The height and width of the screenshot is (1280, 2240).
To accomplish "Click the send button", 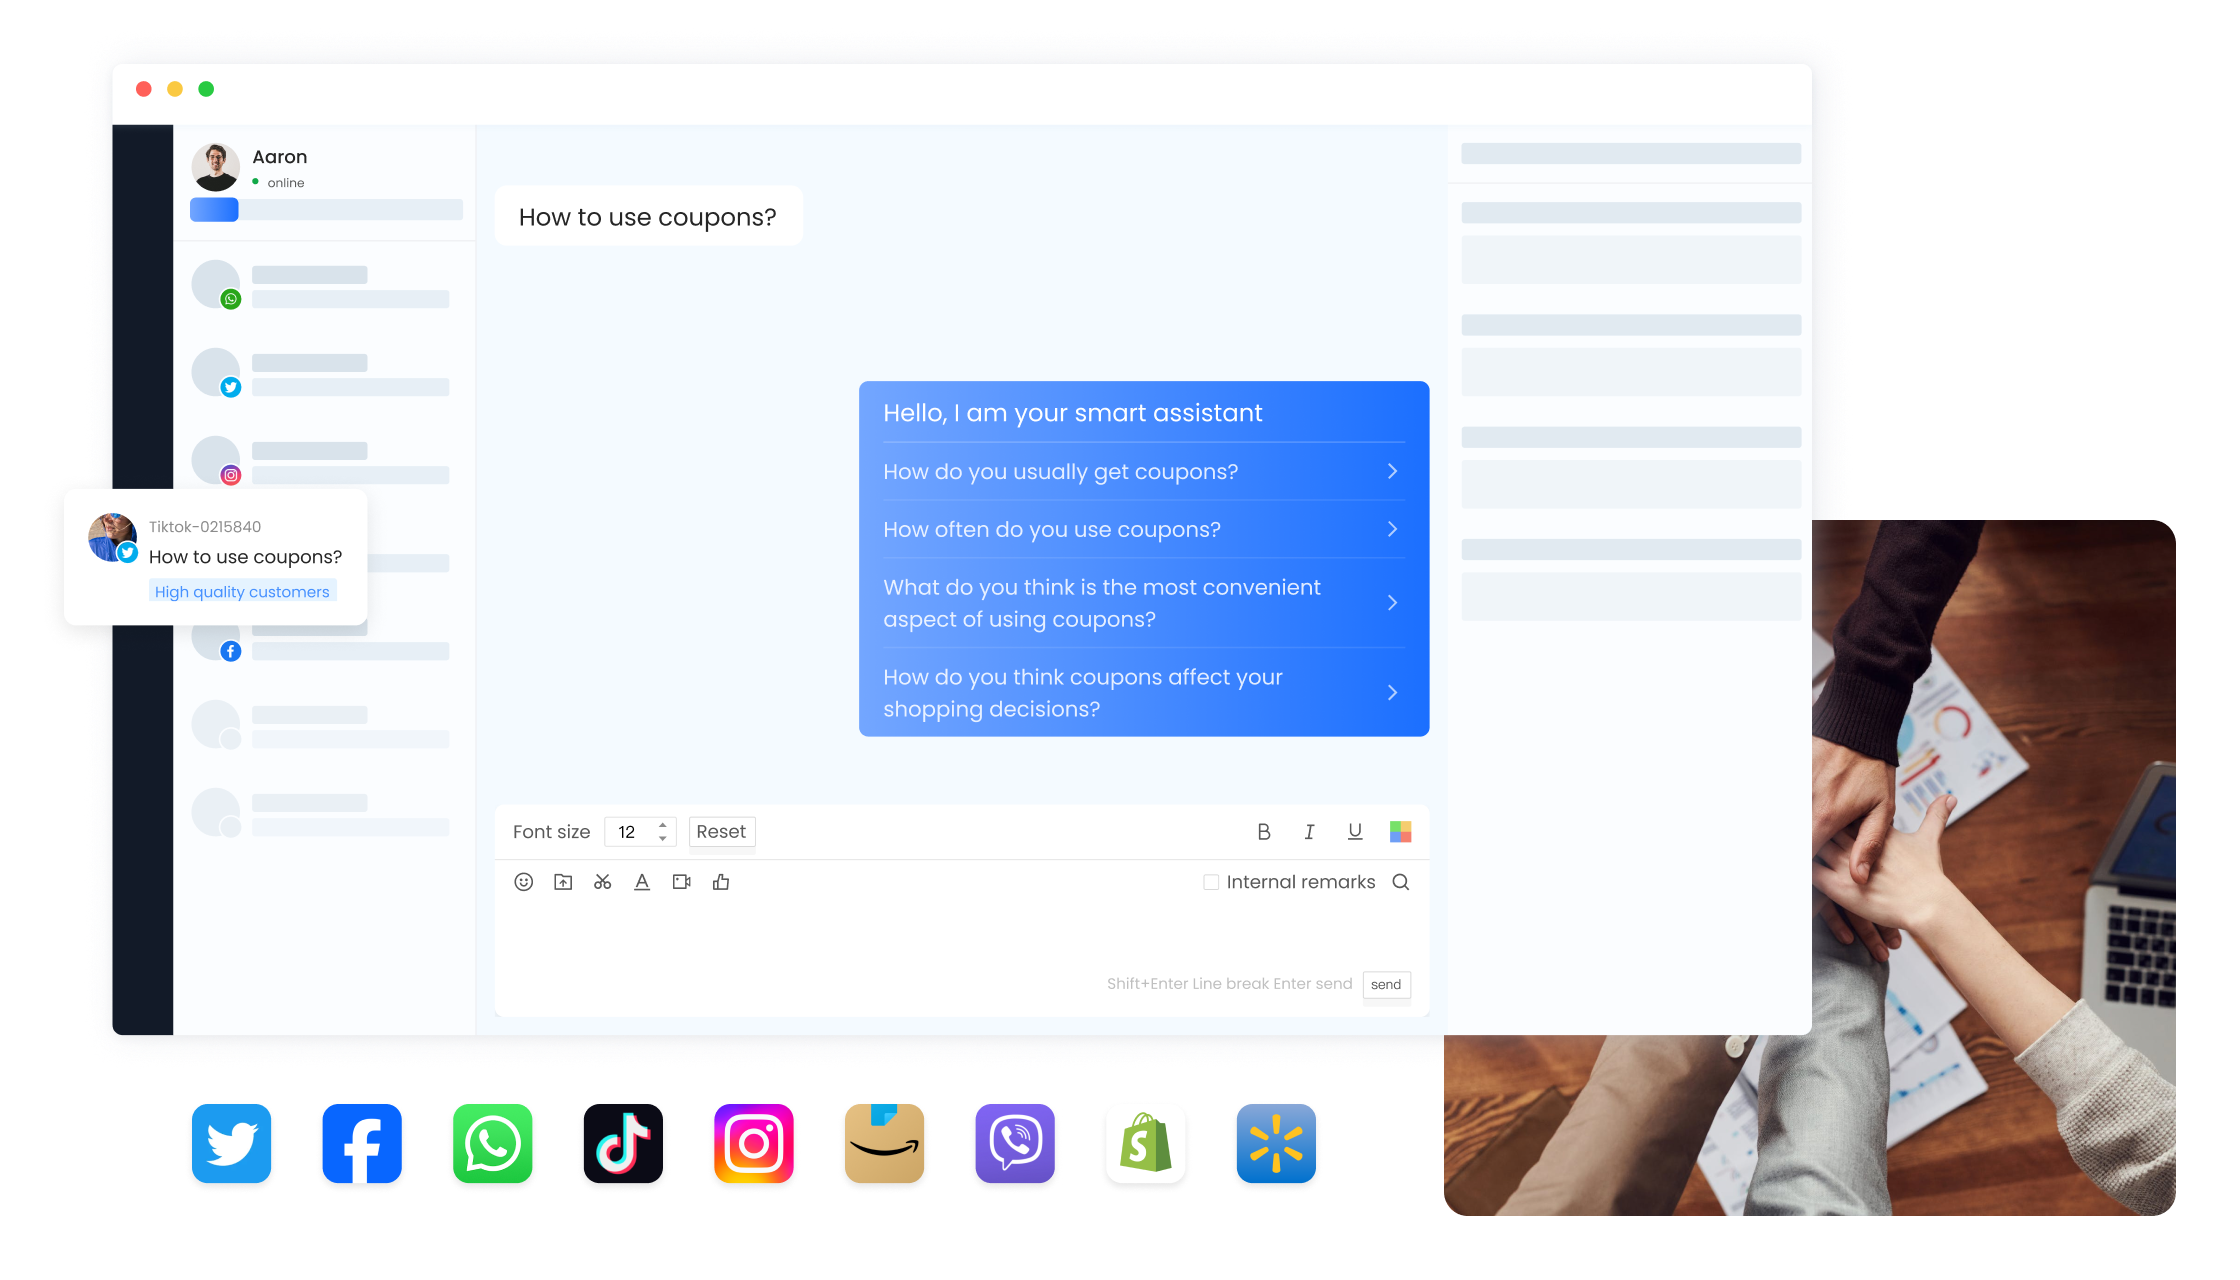I will (x=1386, y=985).
